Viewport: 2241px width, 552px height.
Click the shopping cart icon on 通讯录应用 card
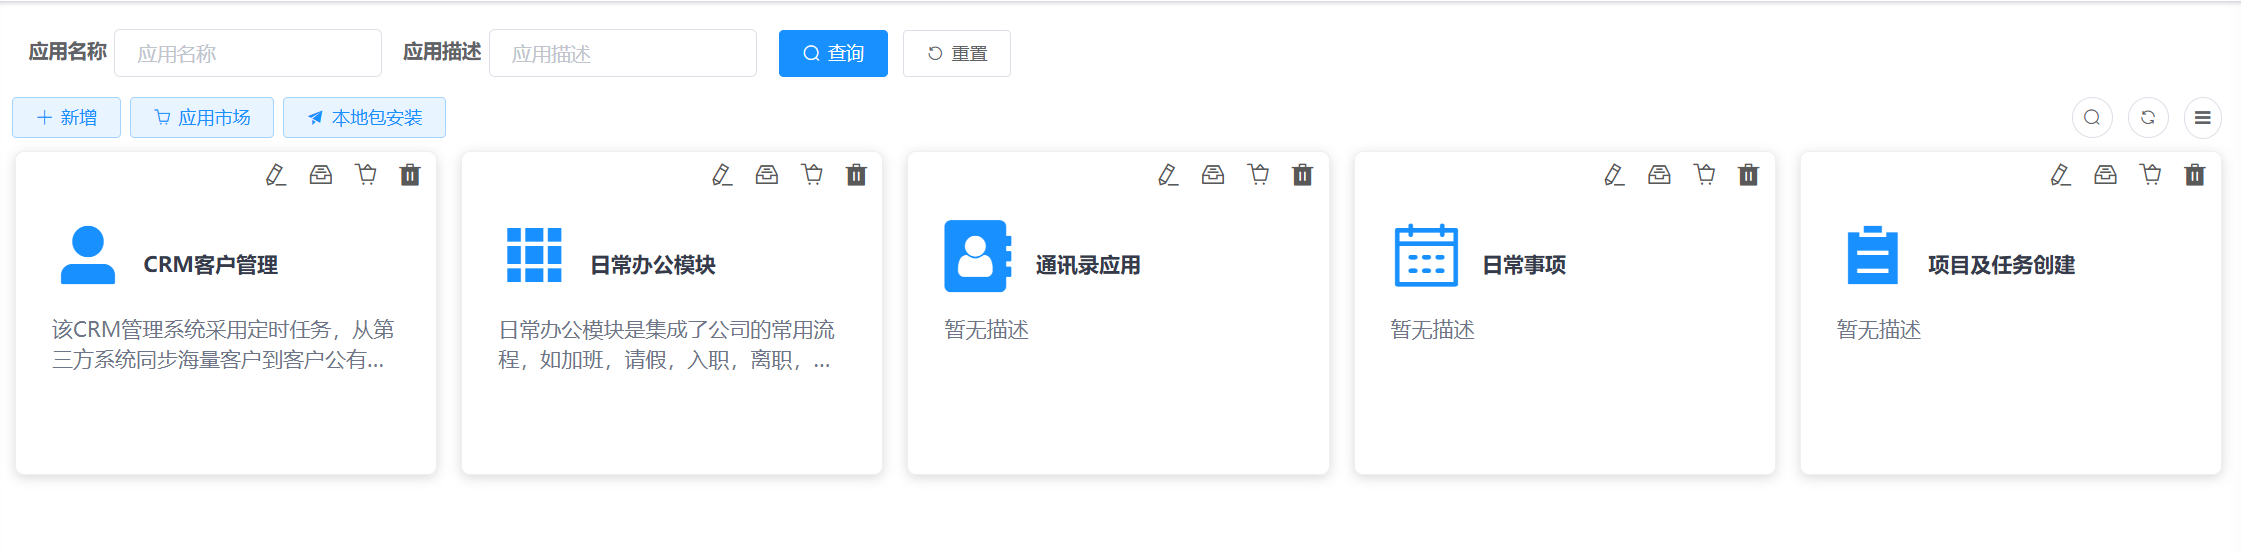pos(1258,175)
